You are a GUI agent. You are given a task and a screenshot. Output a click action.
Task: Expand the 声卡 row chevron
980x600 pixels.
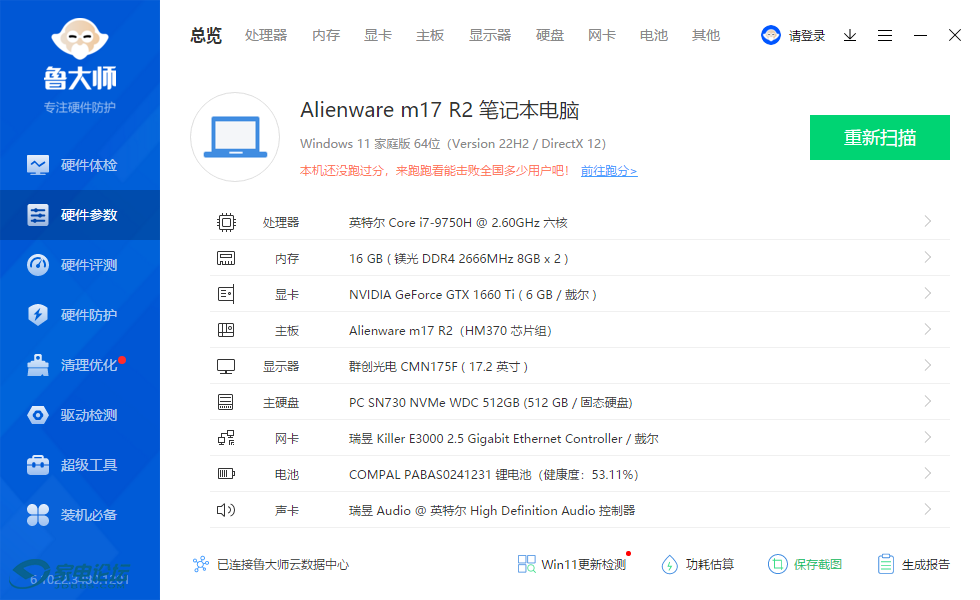click(x=928, y=509)
